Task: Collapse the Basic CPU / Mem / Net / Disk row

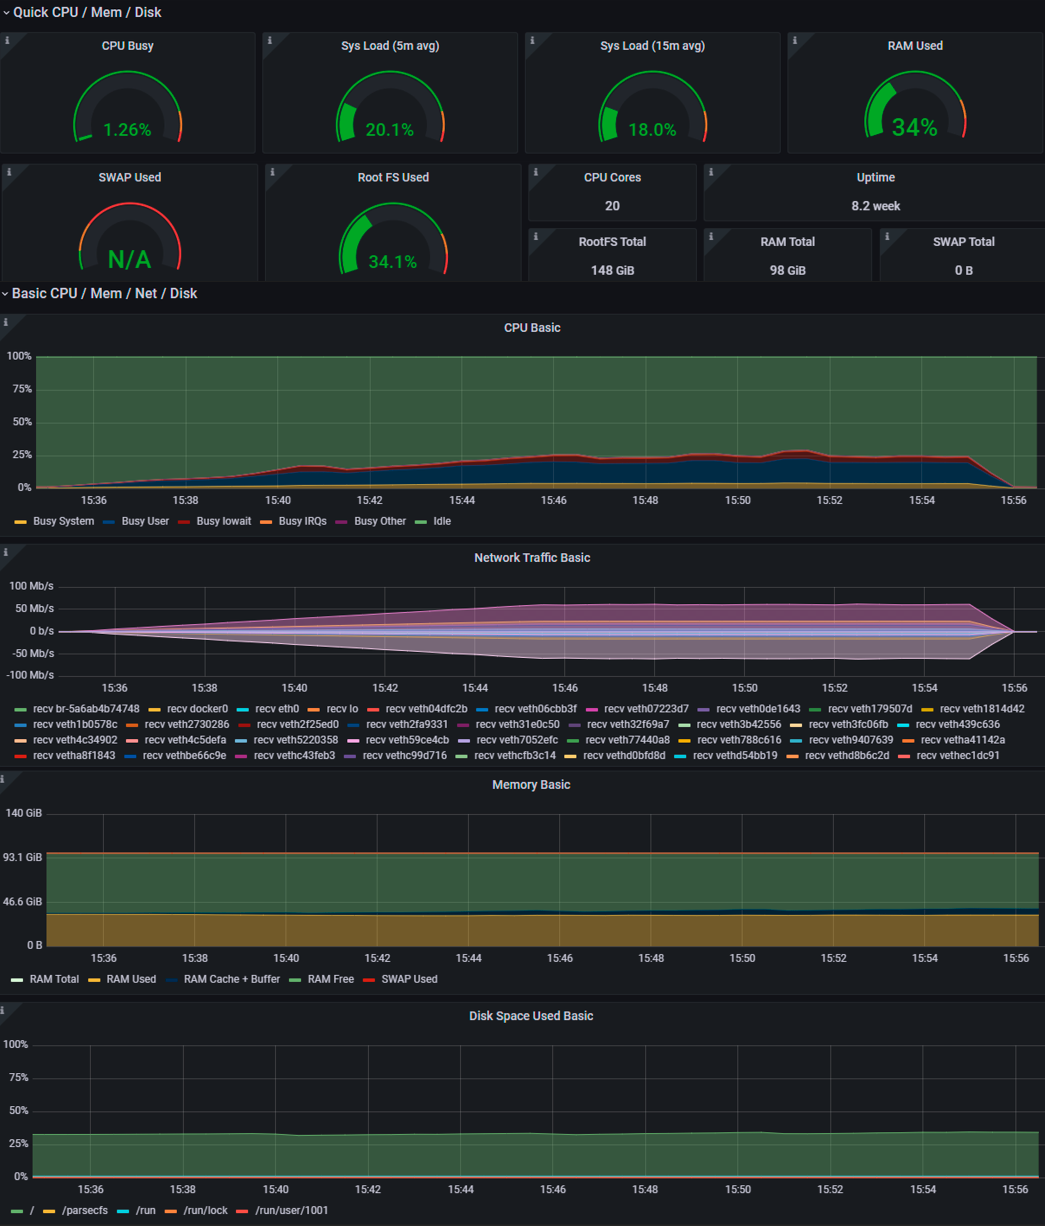Action: point(104,293)
